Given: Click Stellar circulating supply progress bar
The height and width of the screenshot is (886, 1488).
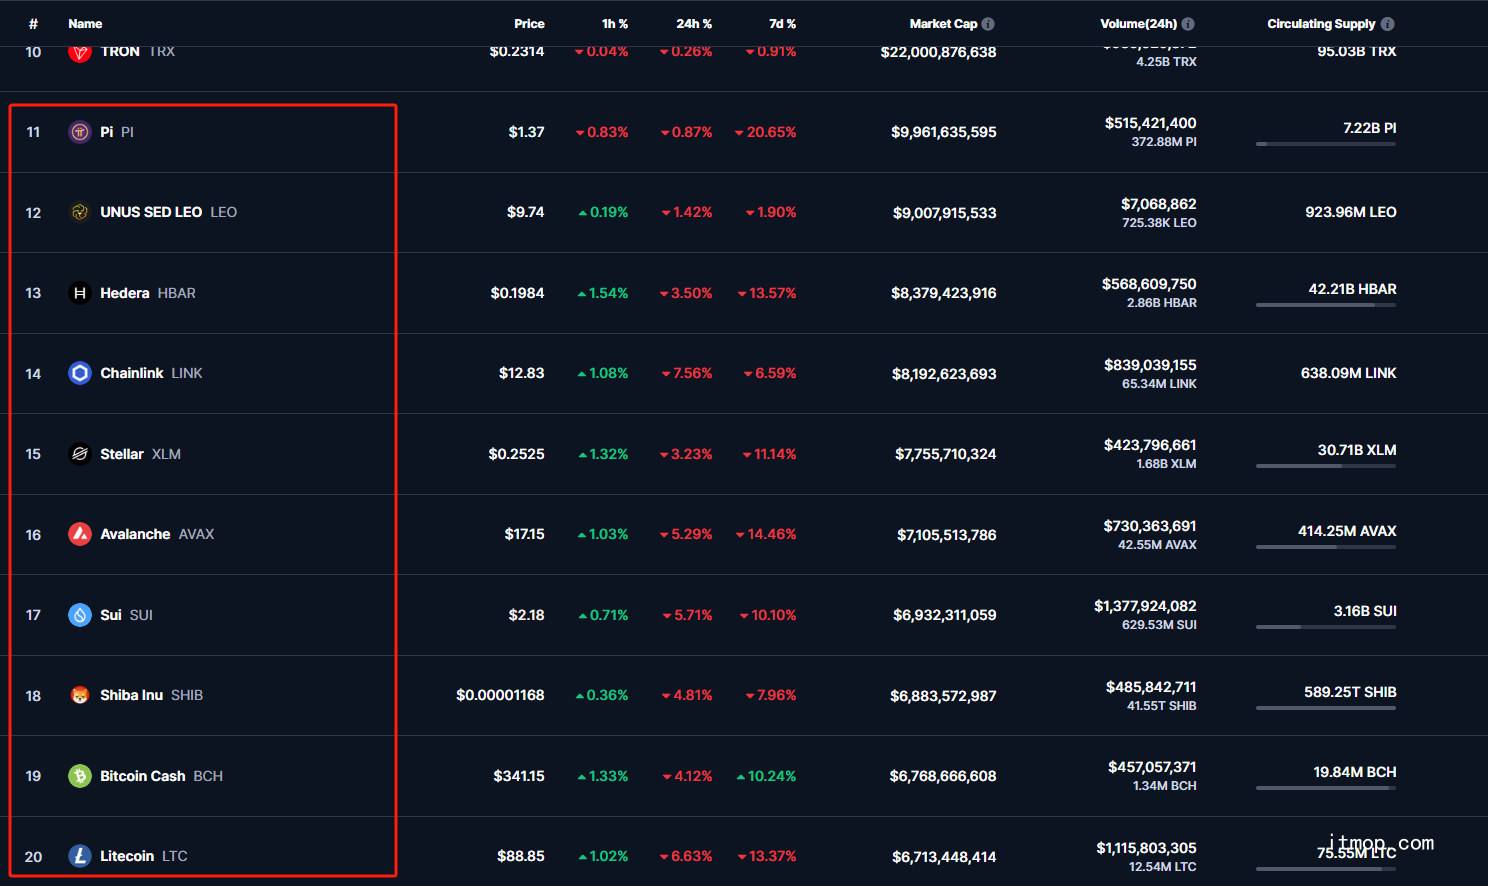Looking at the screenshot, I should (x=1326, y=466).
